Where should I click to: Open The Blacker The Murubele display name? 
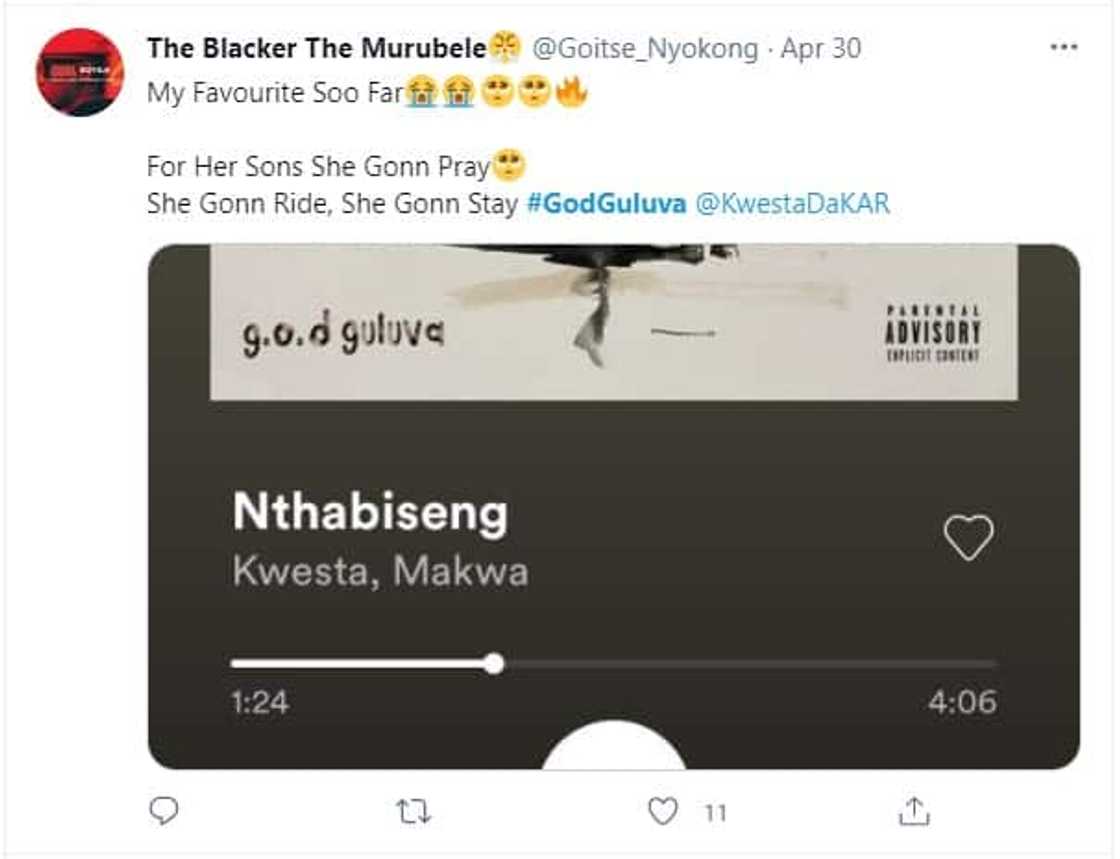coord(316,48)
